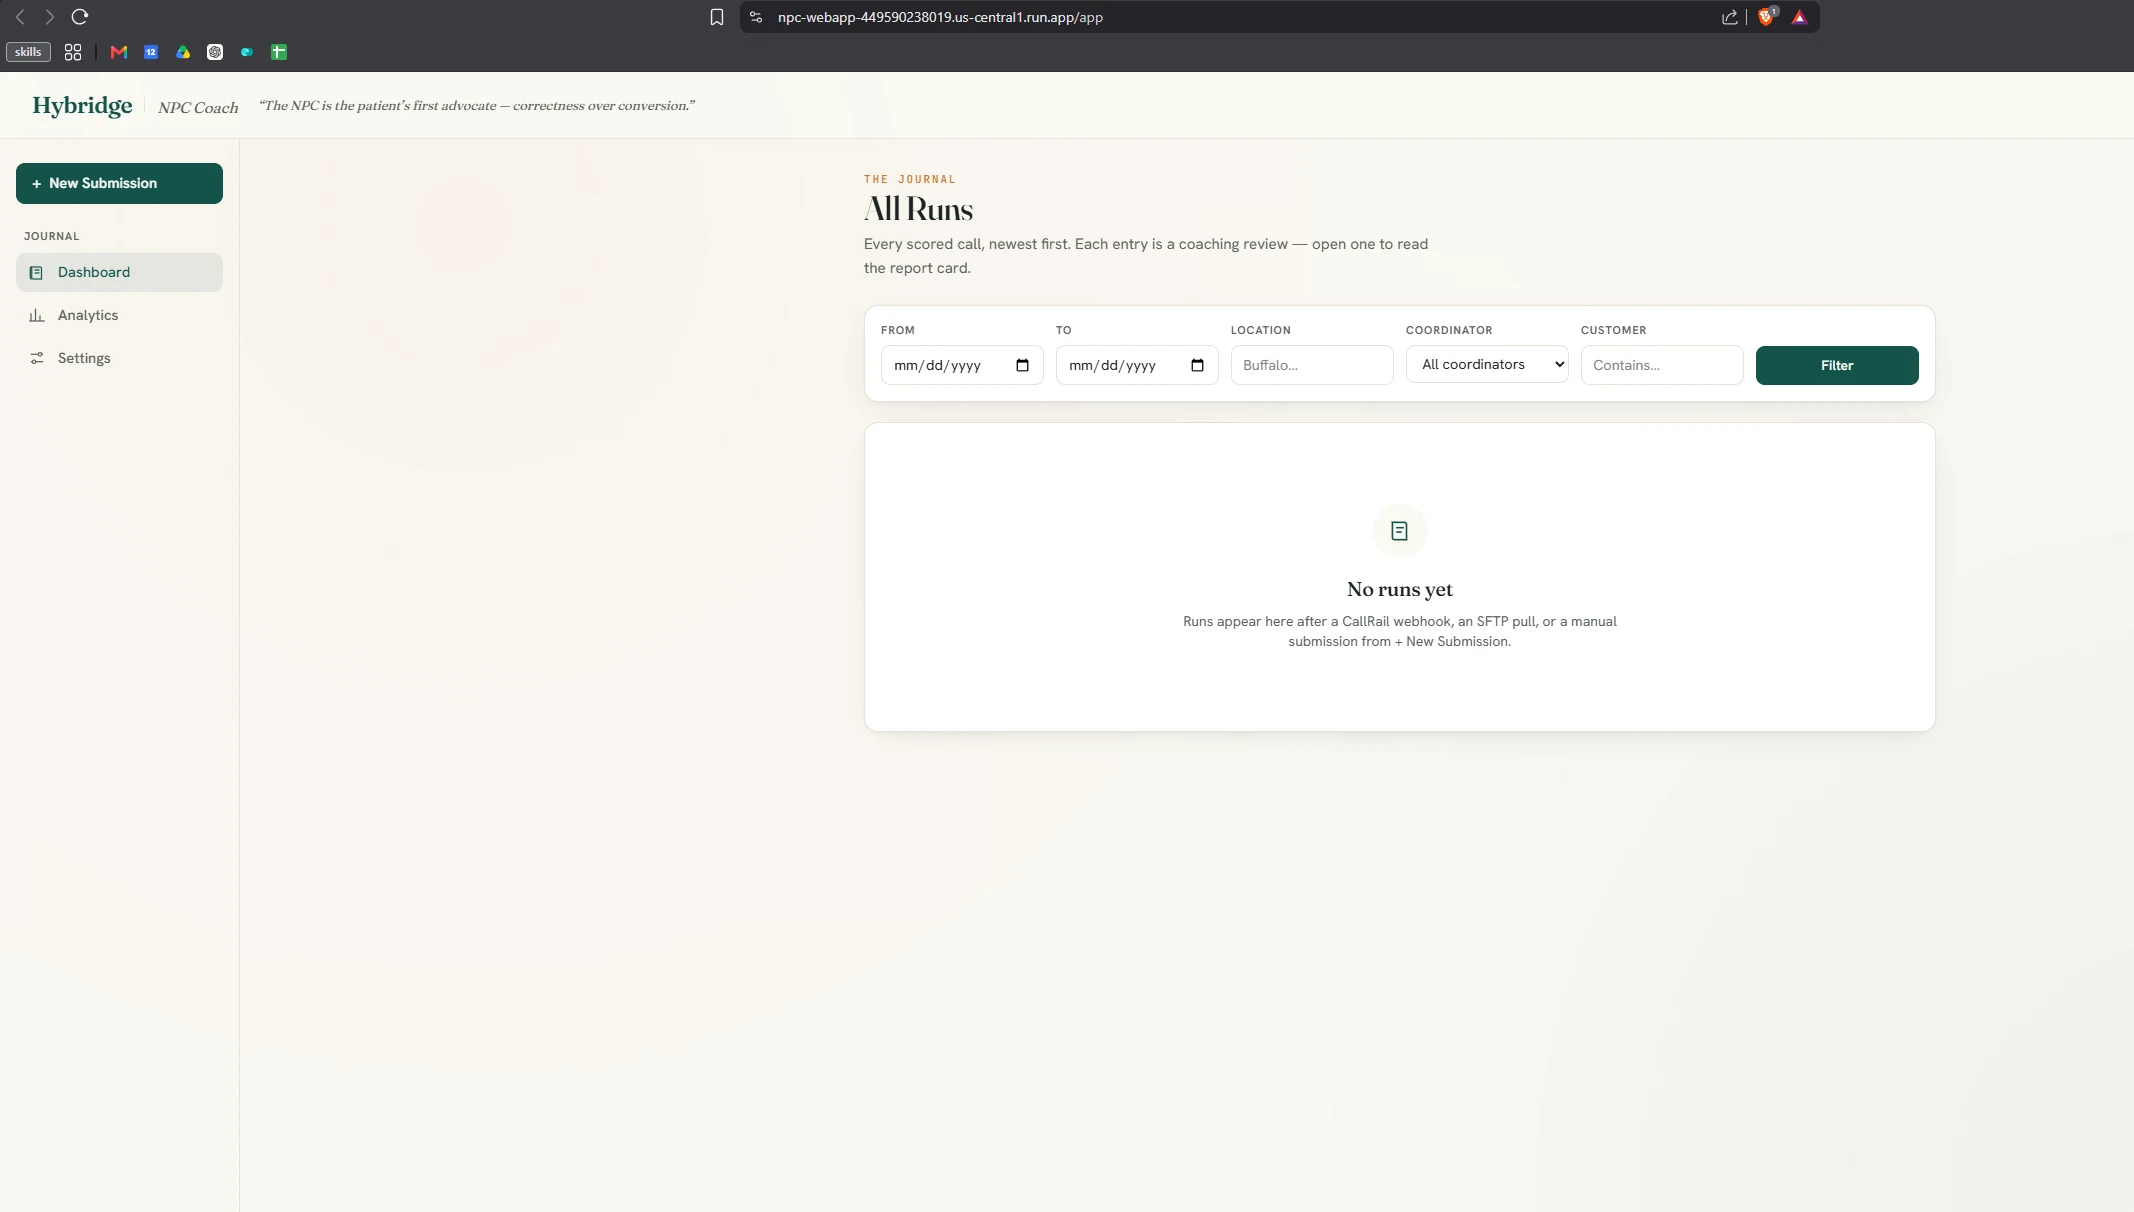Open the site settings icon in the address bar

pos(756,17)
